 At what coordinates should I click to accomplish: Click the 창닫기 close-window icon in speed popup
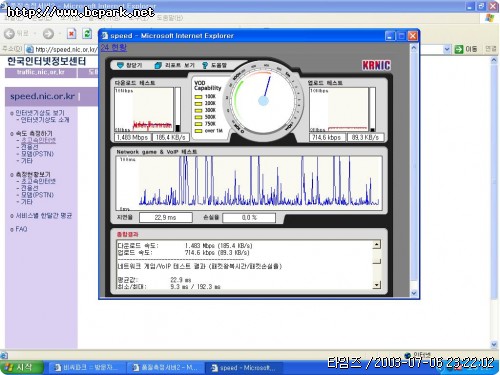[x=121, y=65]
